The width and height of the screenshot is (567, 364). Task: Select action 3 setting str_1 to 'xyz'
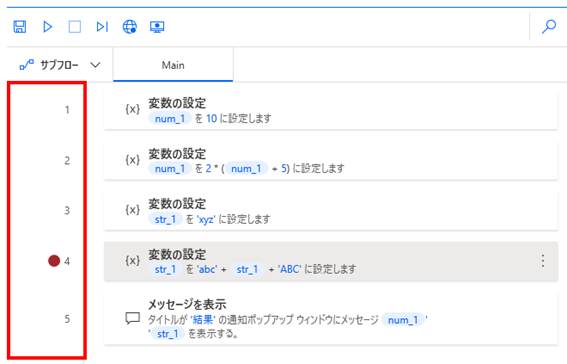(x=331, y=210)
